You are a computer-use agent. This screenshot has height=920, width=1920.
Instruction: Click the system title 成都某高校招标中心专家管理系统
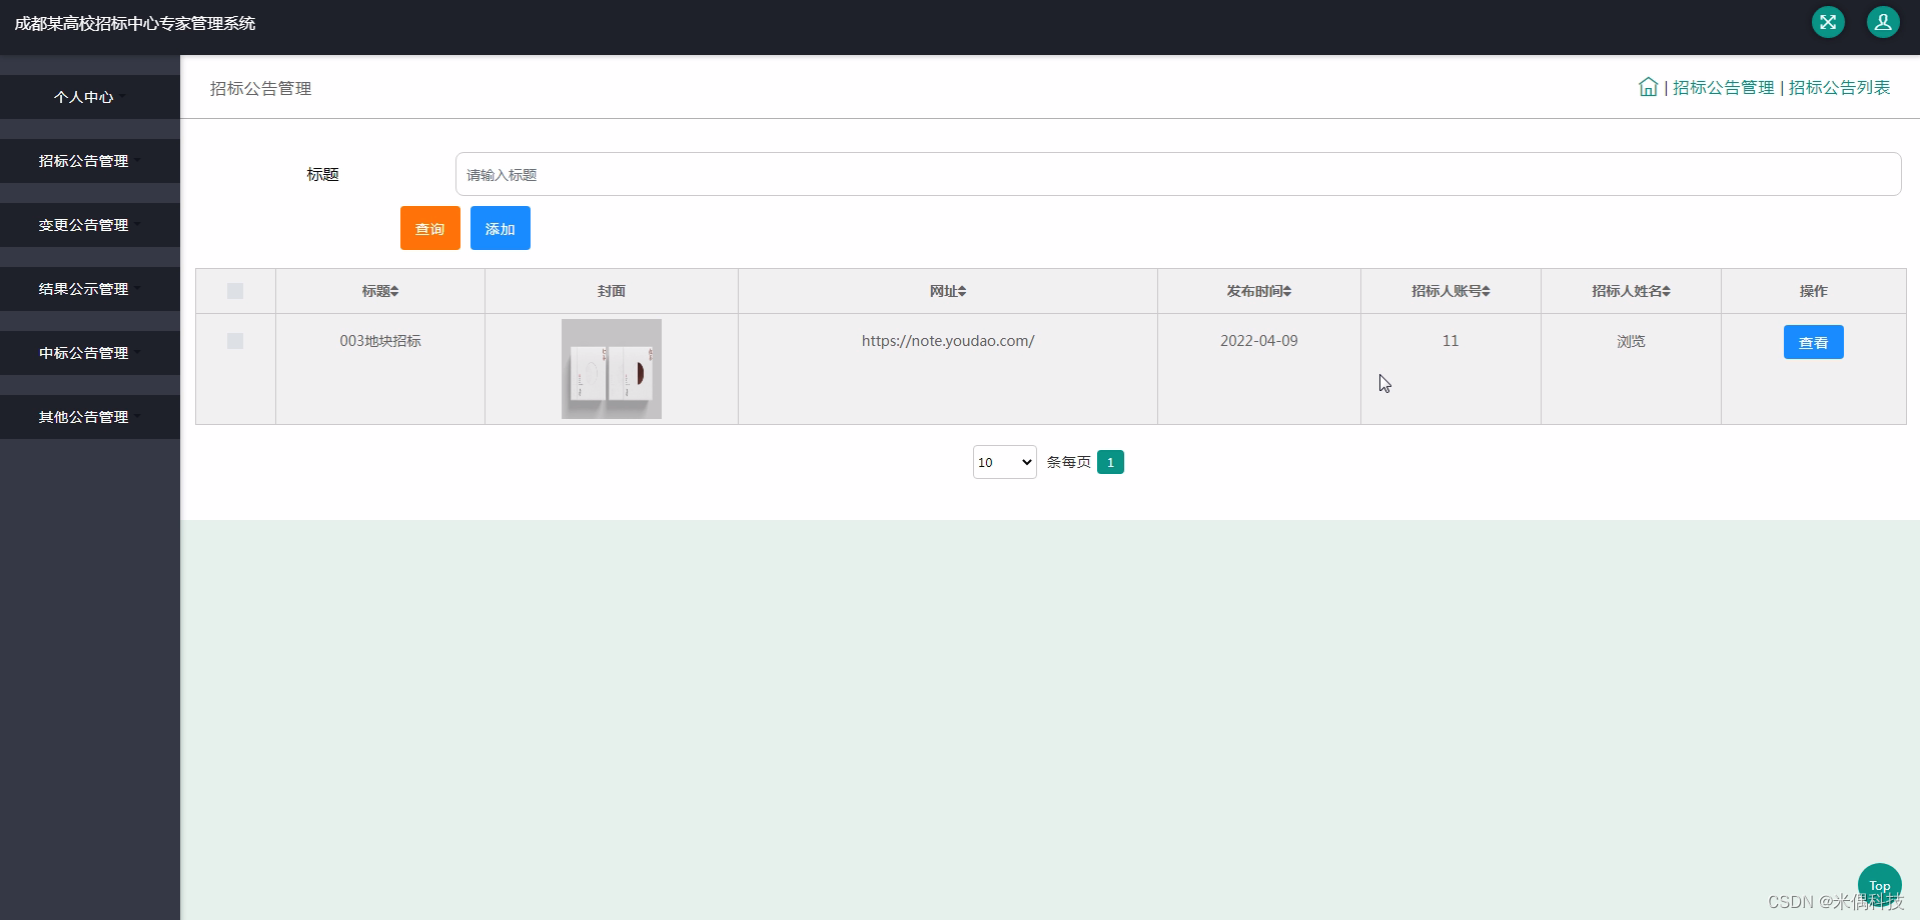(135, 23)
